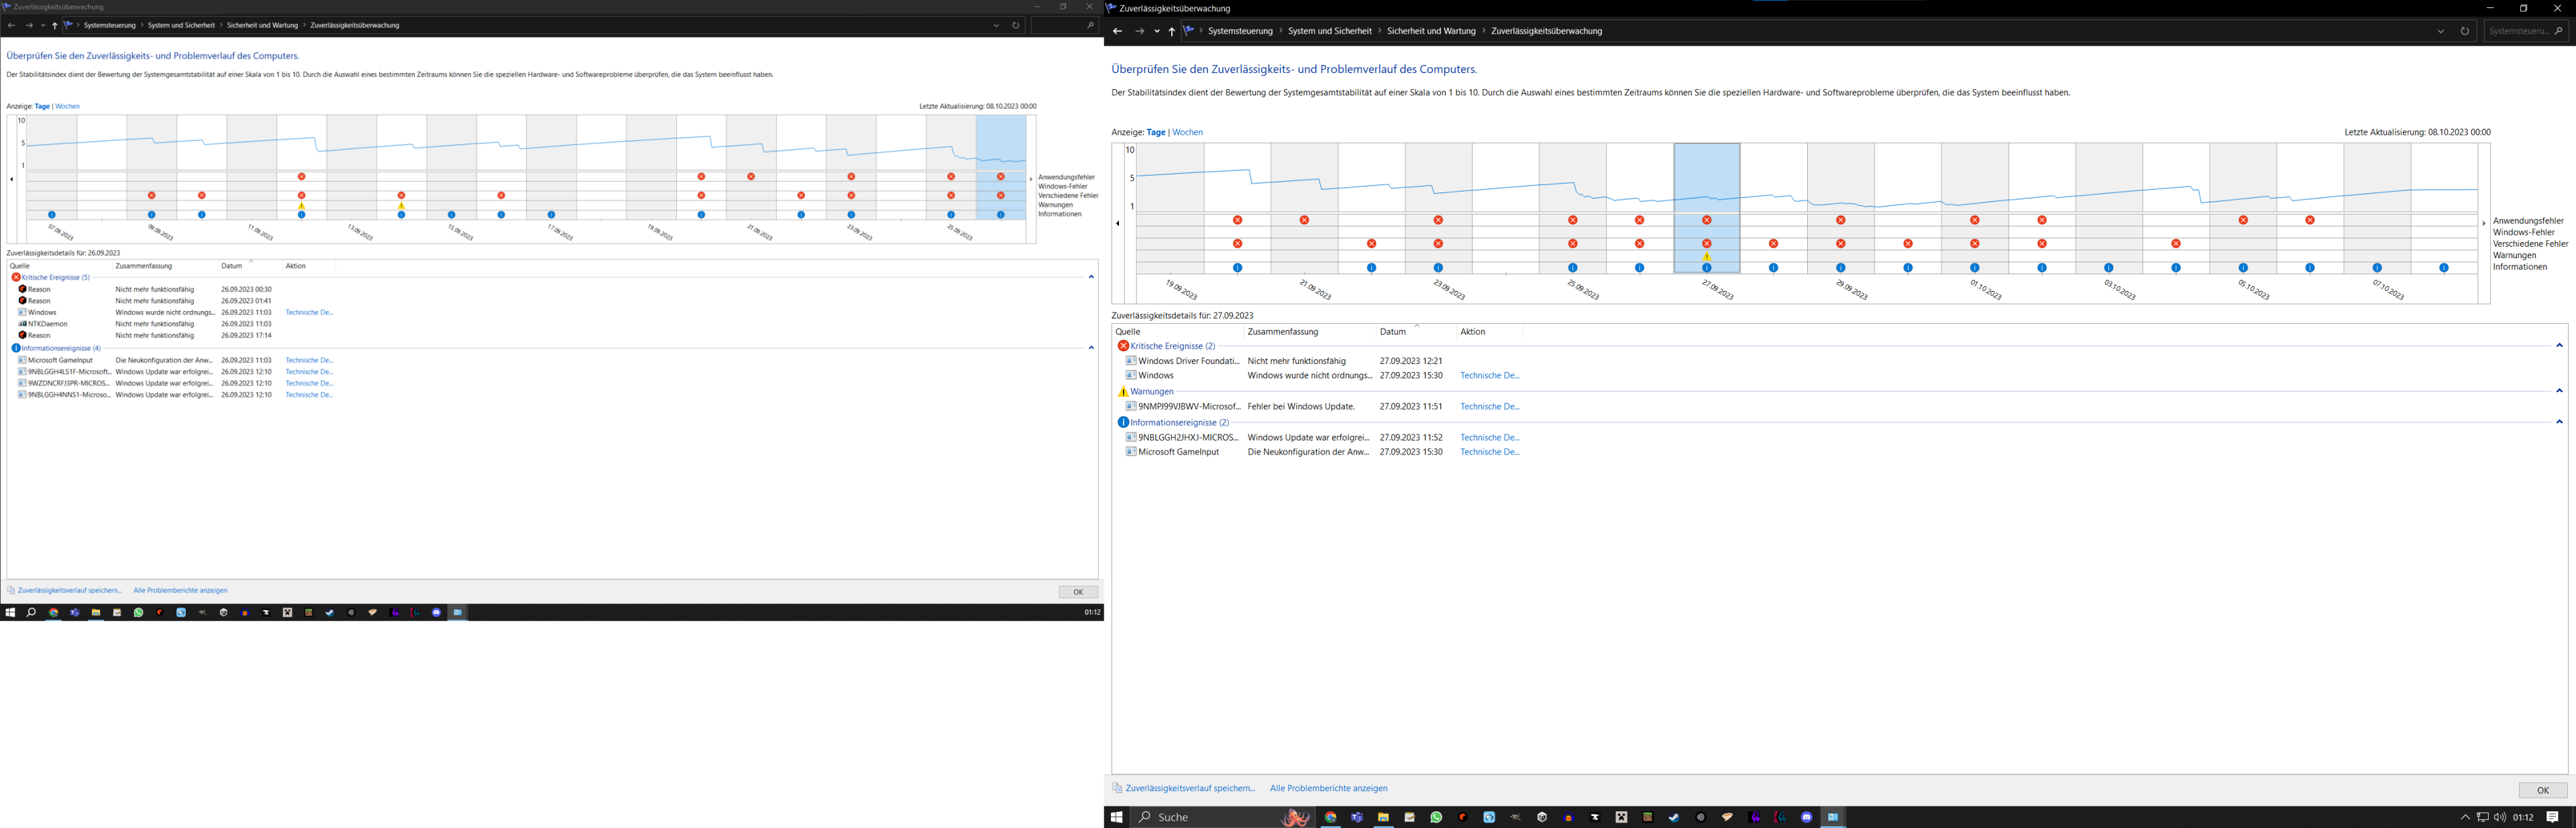
Task: Select the Reason entry dated 26.09.2023 17:14
Action: pyautogui.click(x=39, y=335)
